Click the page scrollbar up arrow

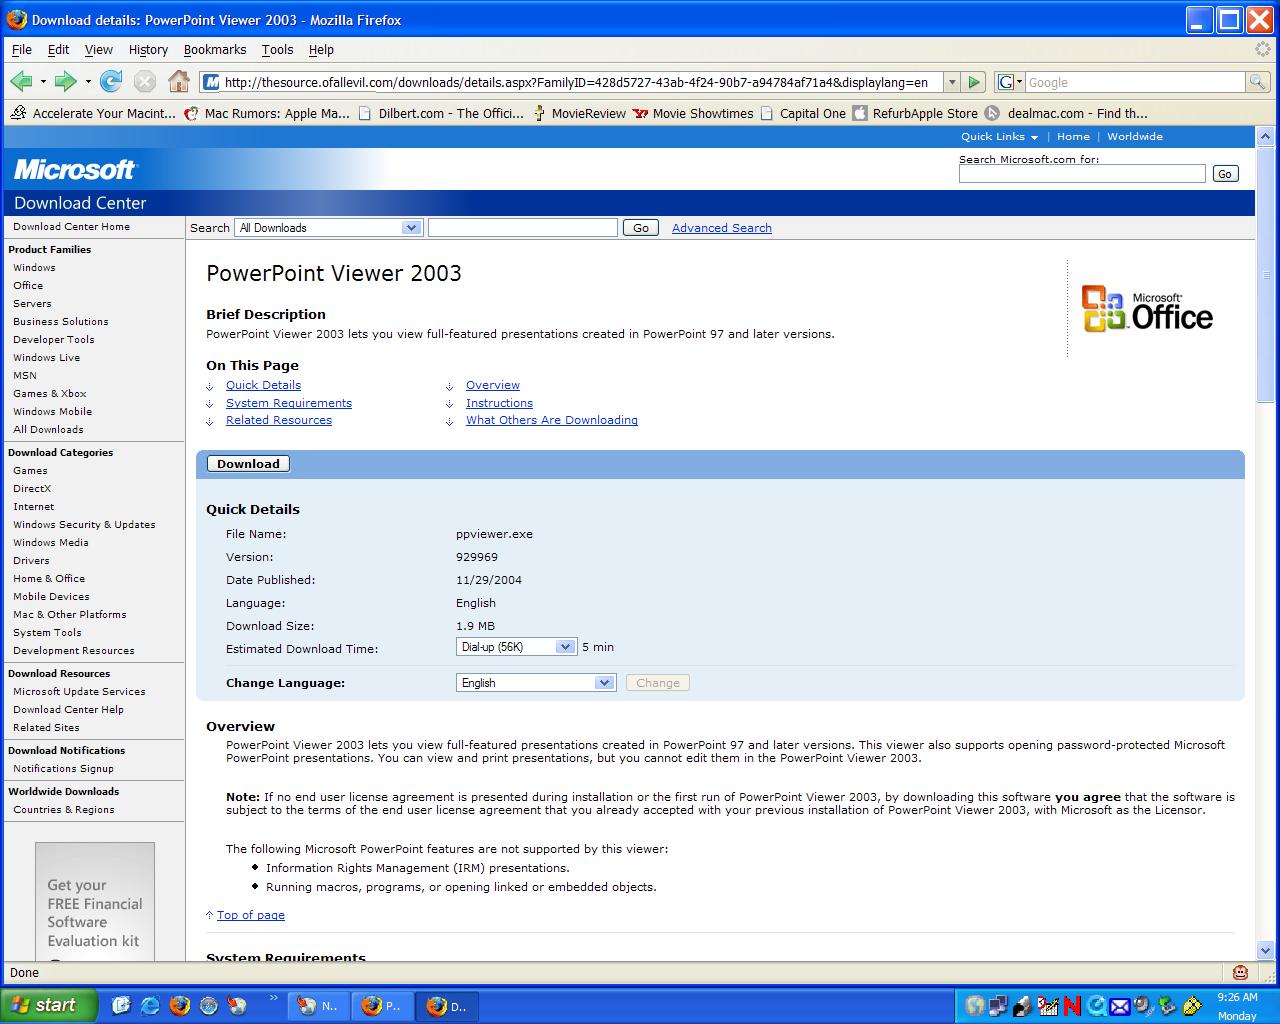tap(1265, 137)
